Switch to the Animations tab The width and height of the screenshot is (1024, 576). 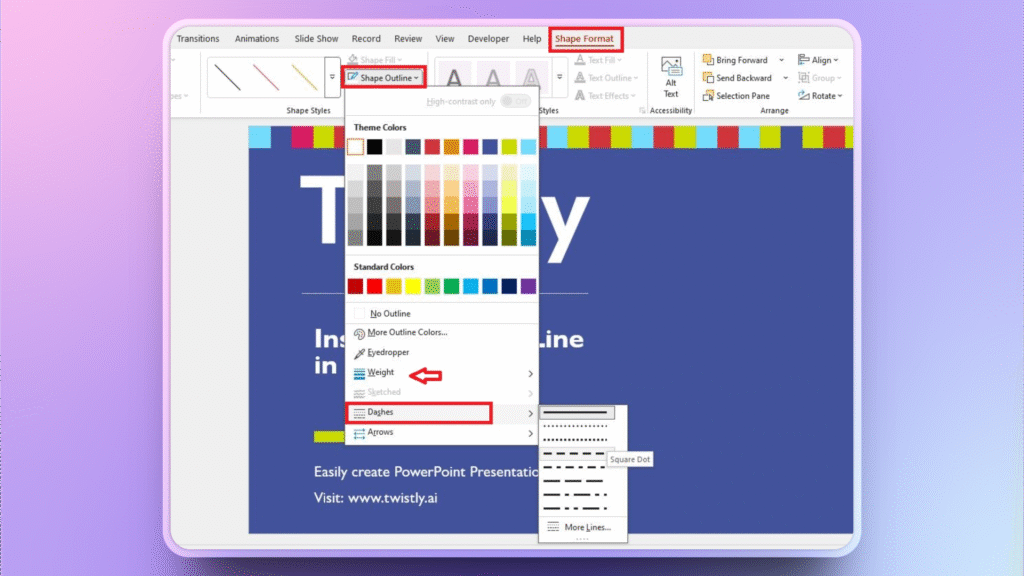(x=257, y=39)
